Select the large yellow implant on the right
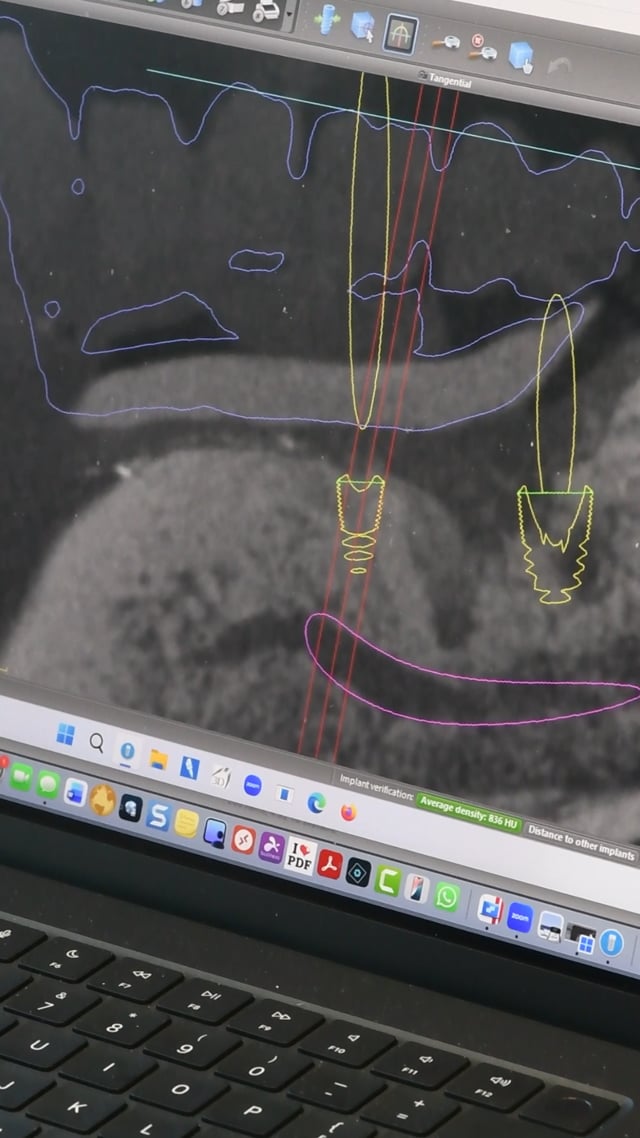Screen dimensions: 640x1138 pos(555,544)
